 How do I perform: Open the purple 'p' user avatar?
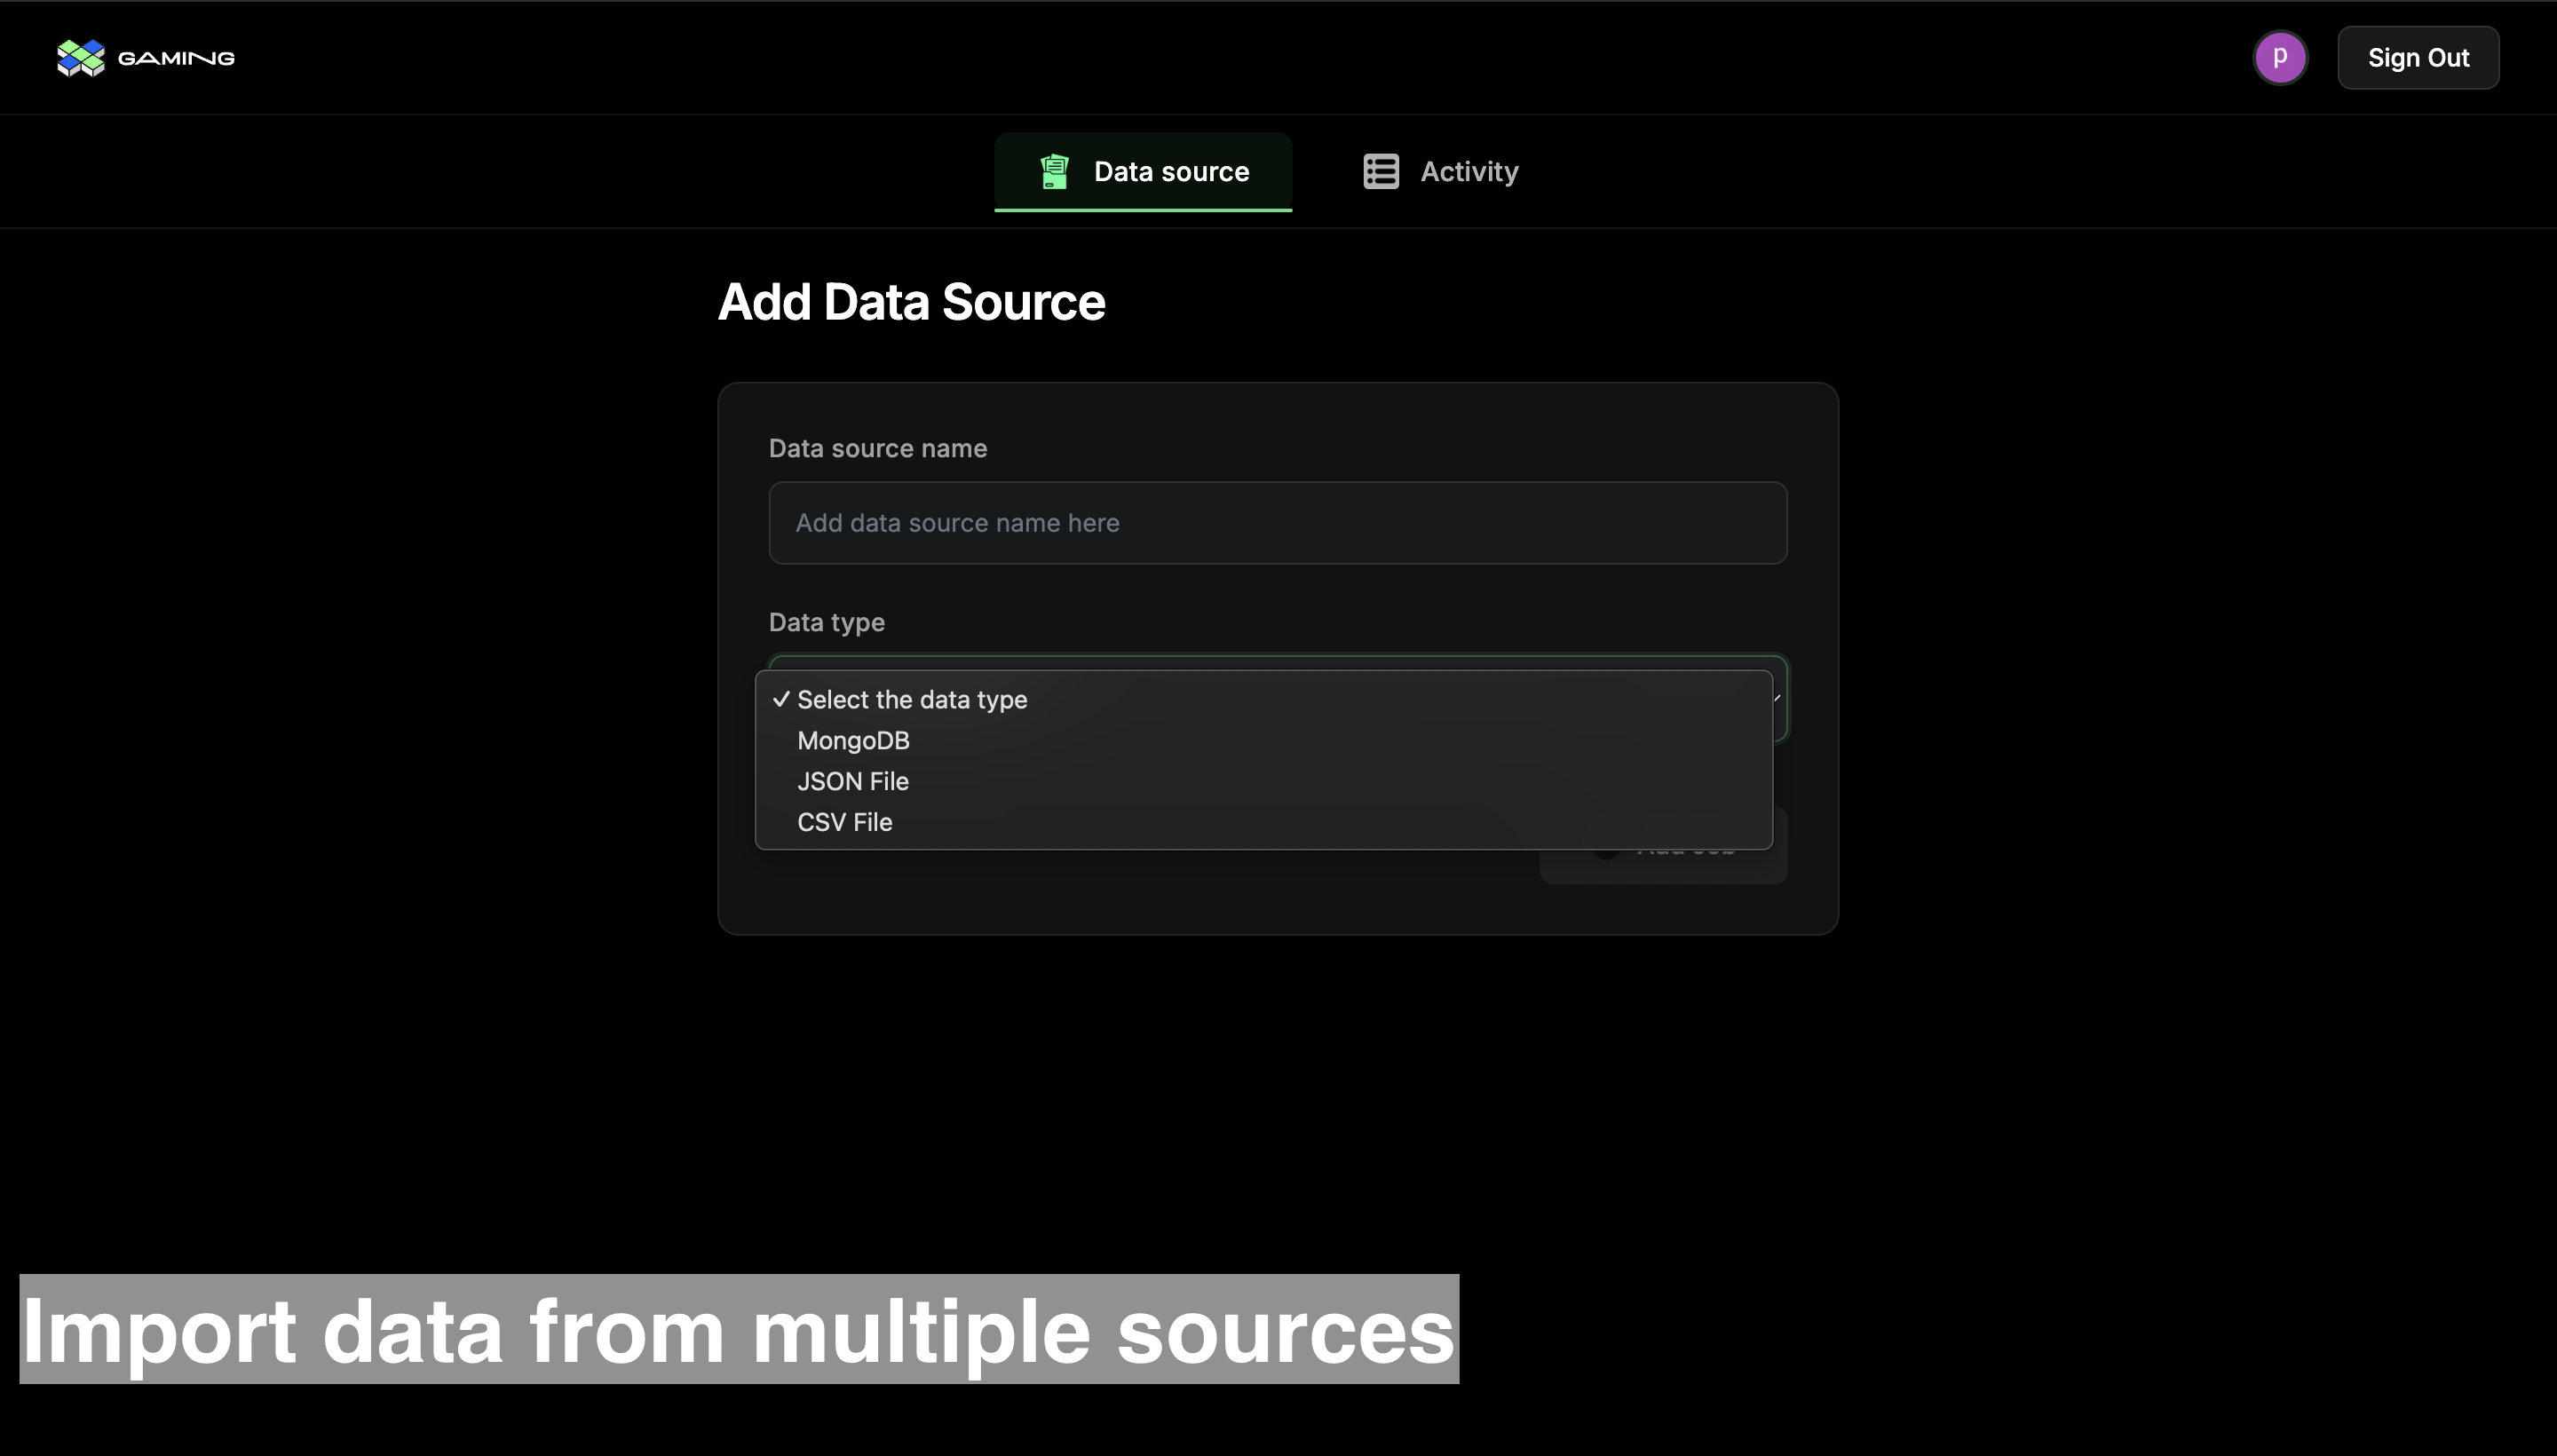tap(2279, 58)
